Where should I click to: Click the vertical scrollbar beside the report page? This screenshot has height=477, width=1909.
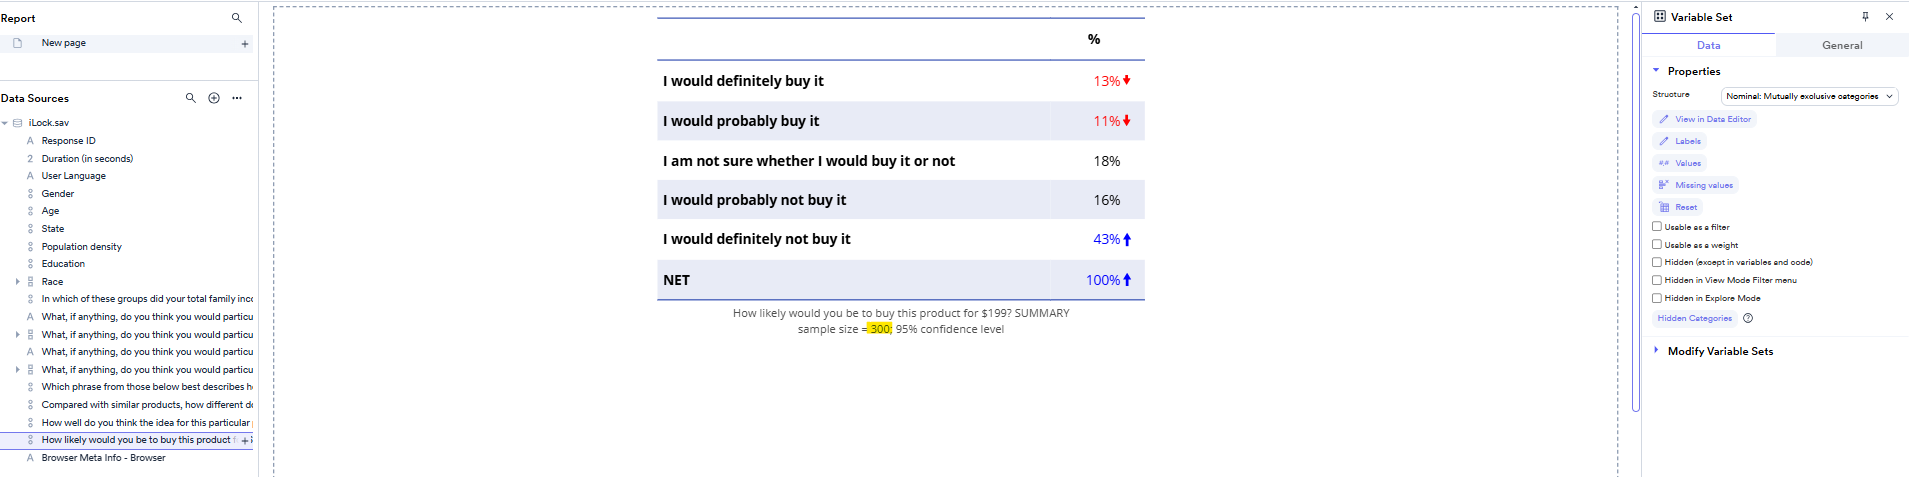pos(1636,210)
